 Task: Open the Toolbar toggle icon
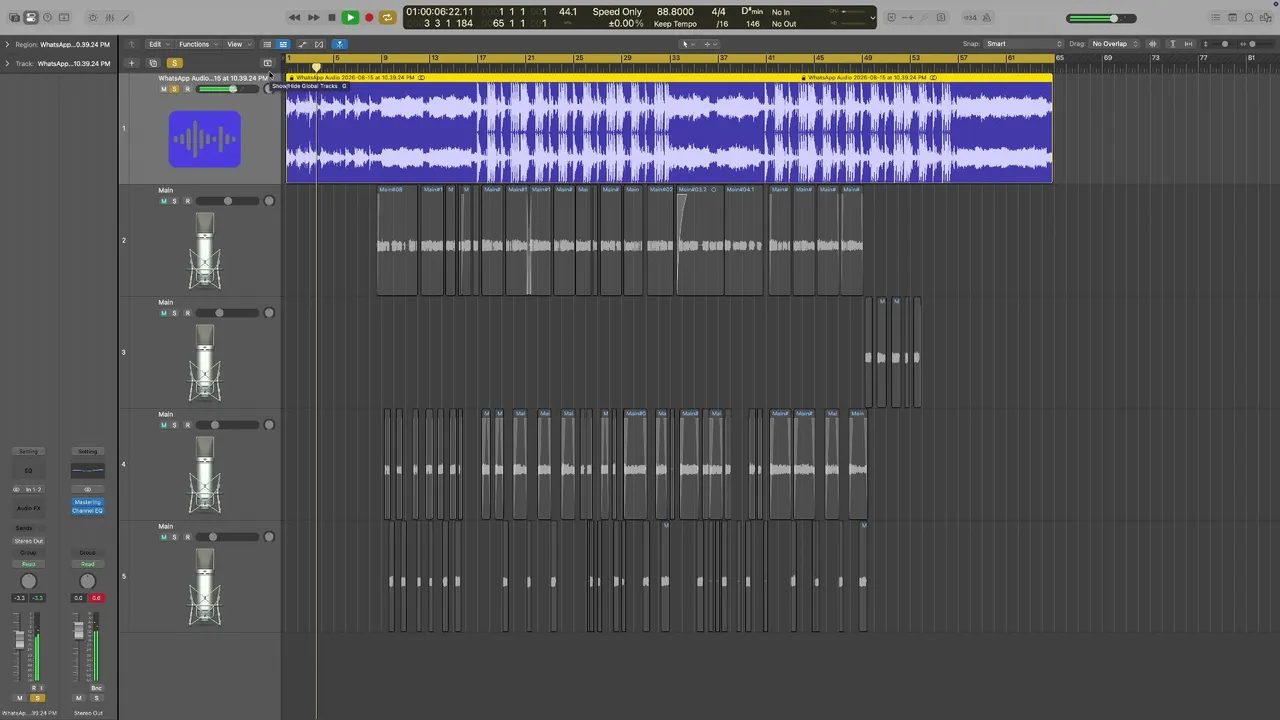tap(64, 17)
